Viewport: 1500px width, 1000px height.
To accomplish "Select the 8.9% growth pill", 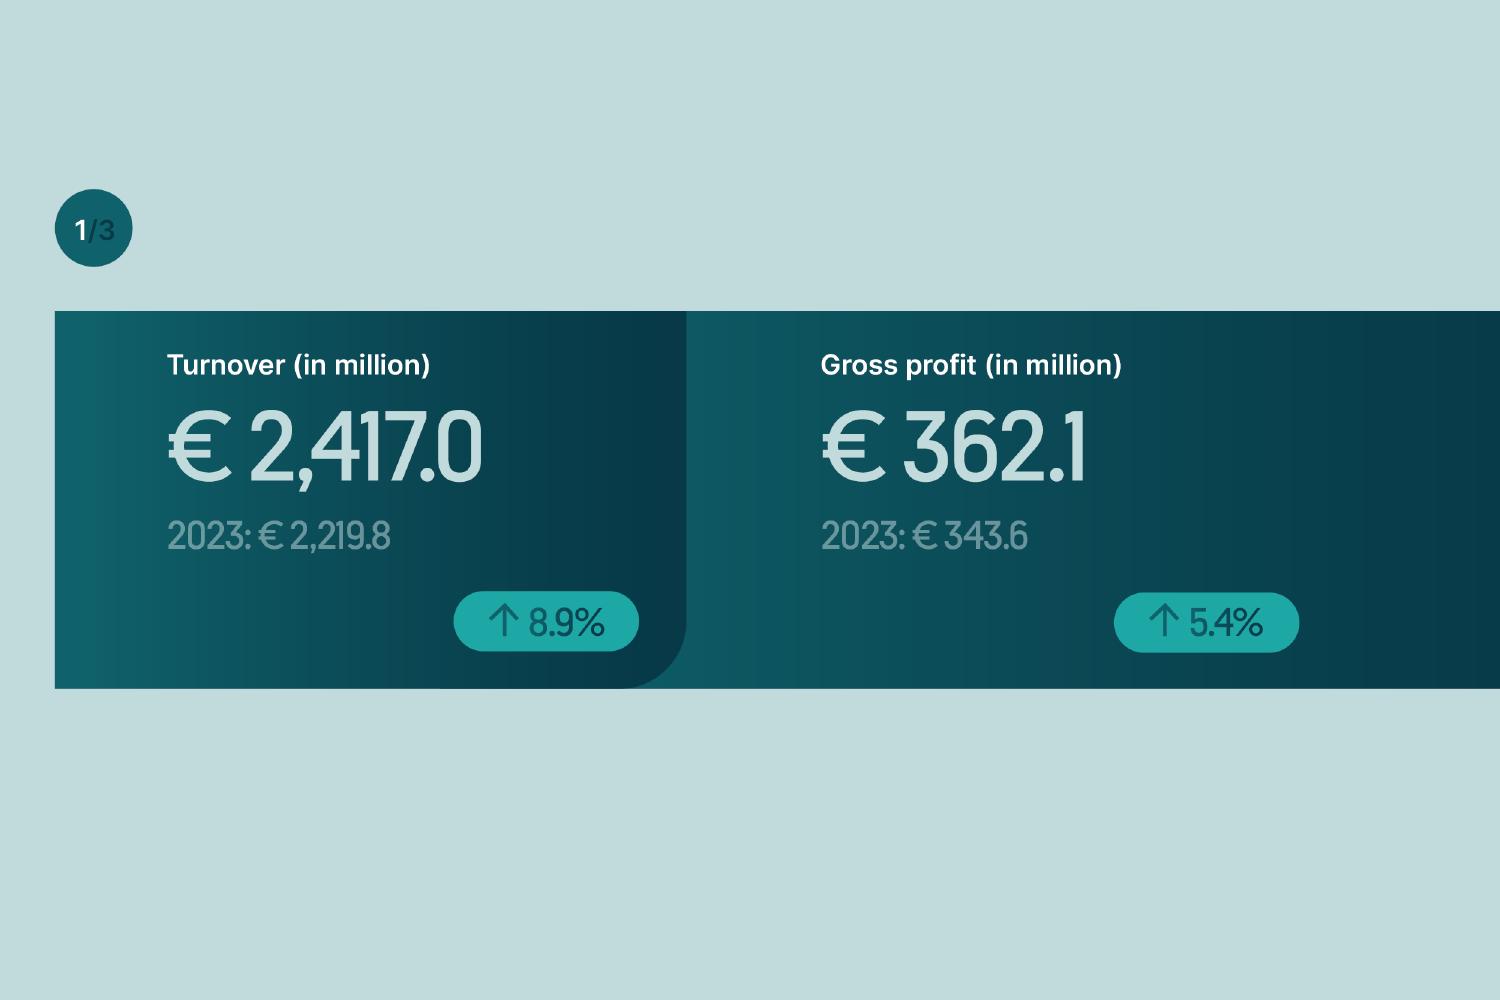I will coord(546,621).
